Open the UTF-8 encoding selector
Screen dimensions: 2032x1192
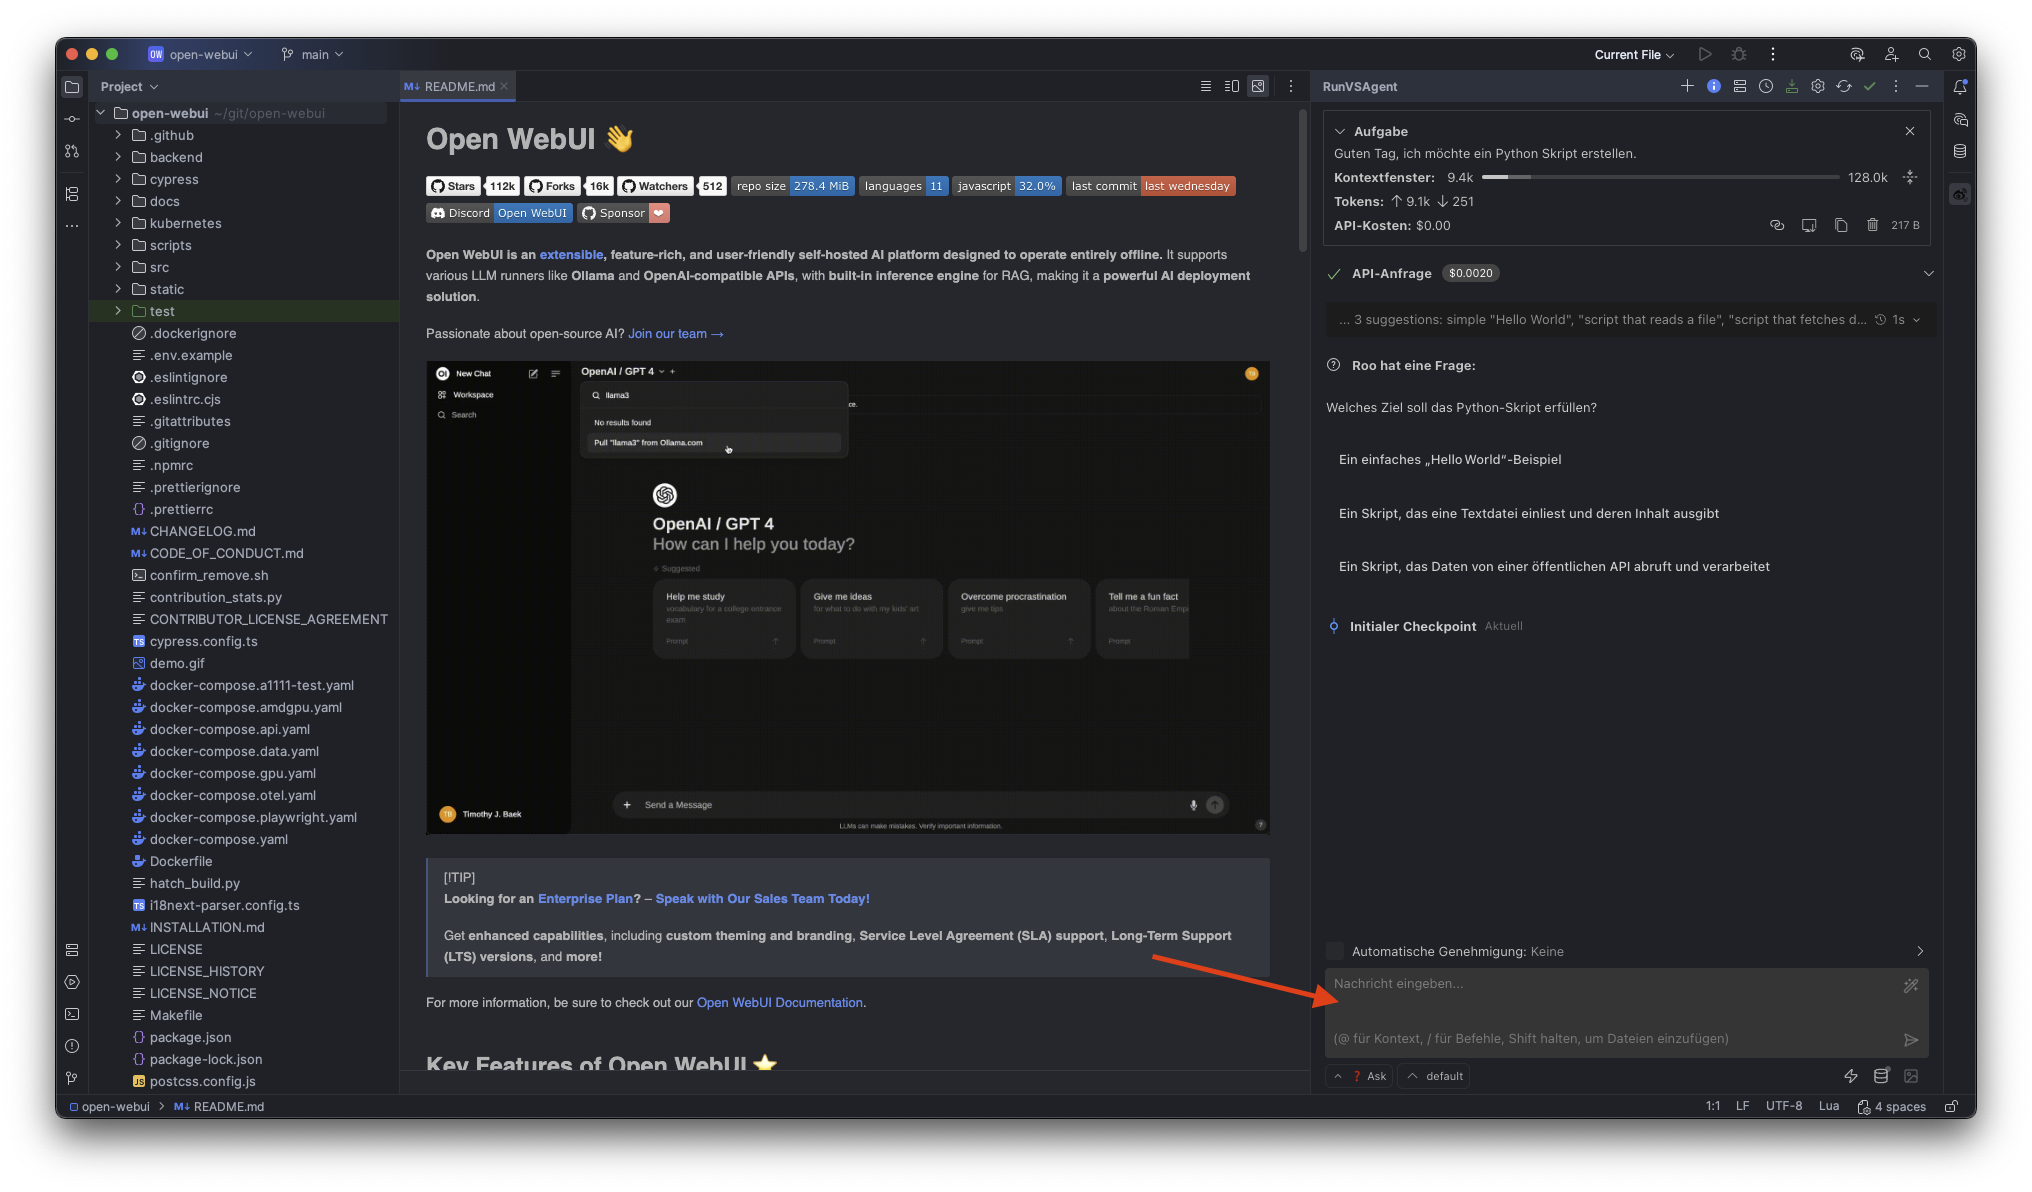tap(1784, 1106)
